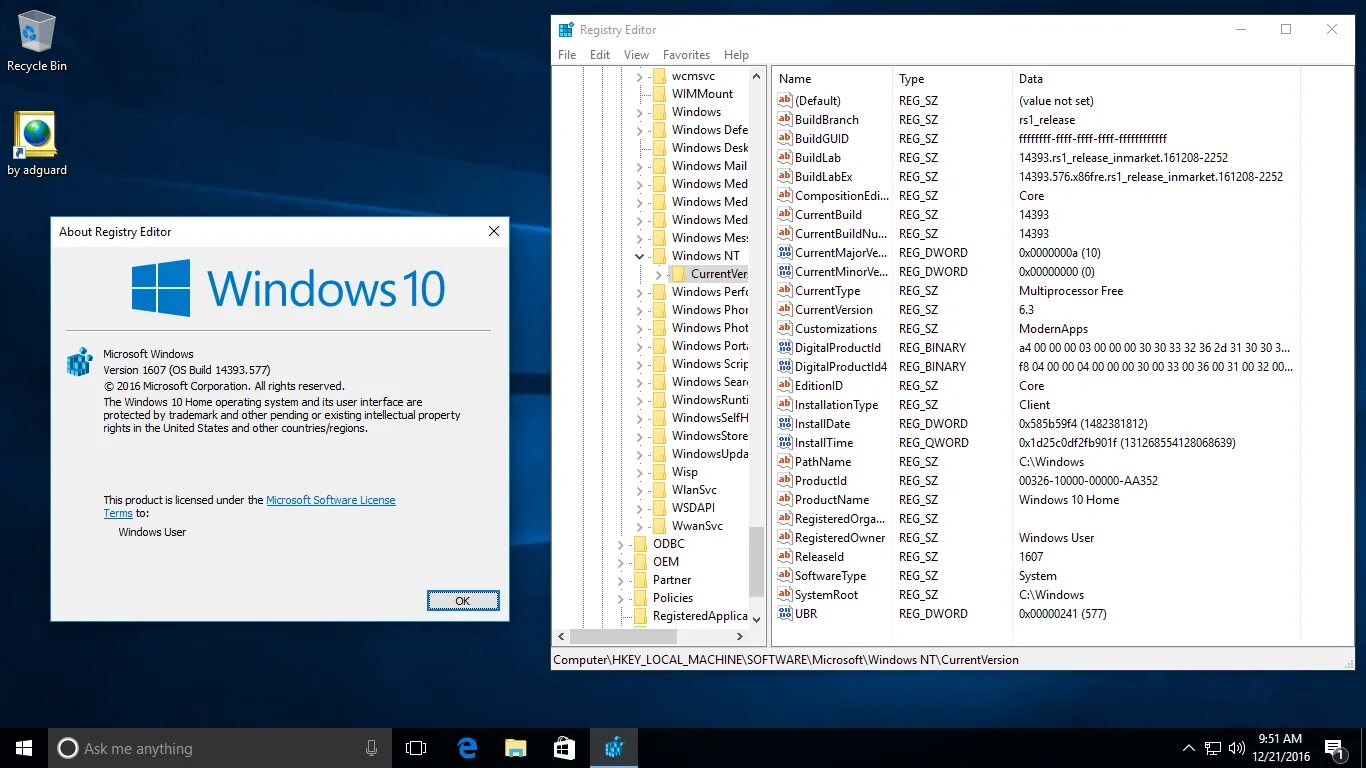Select the RegisteredOwner value name
Image resolution: width=1366 pixels, height=768 pixels.
[x=840, y=538]
